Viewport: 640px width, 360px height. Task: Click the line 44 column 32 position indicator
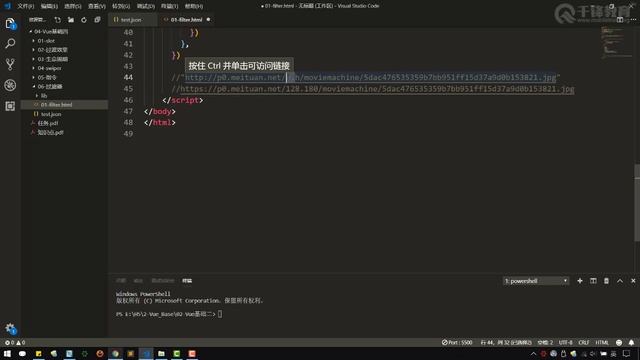tap(506, 342)
